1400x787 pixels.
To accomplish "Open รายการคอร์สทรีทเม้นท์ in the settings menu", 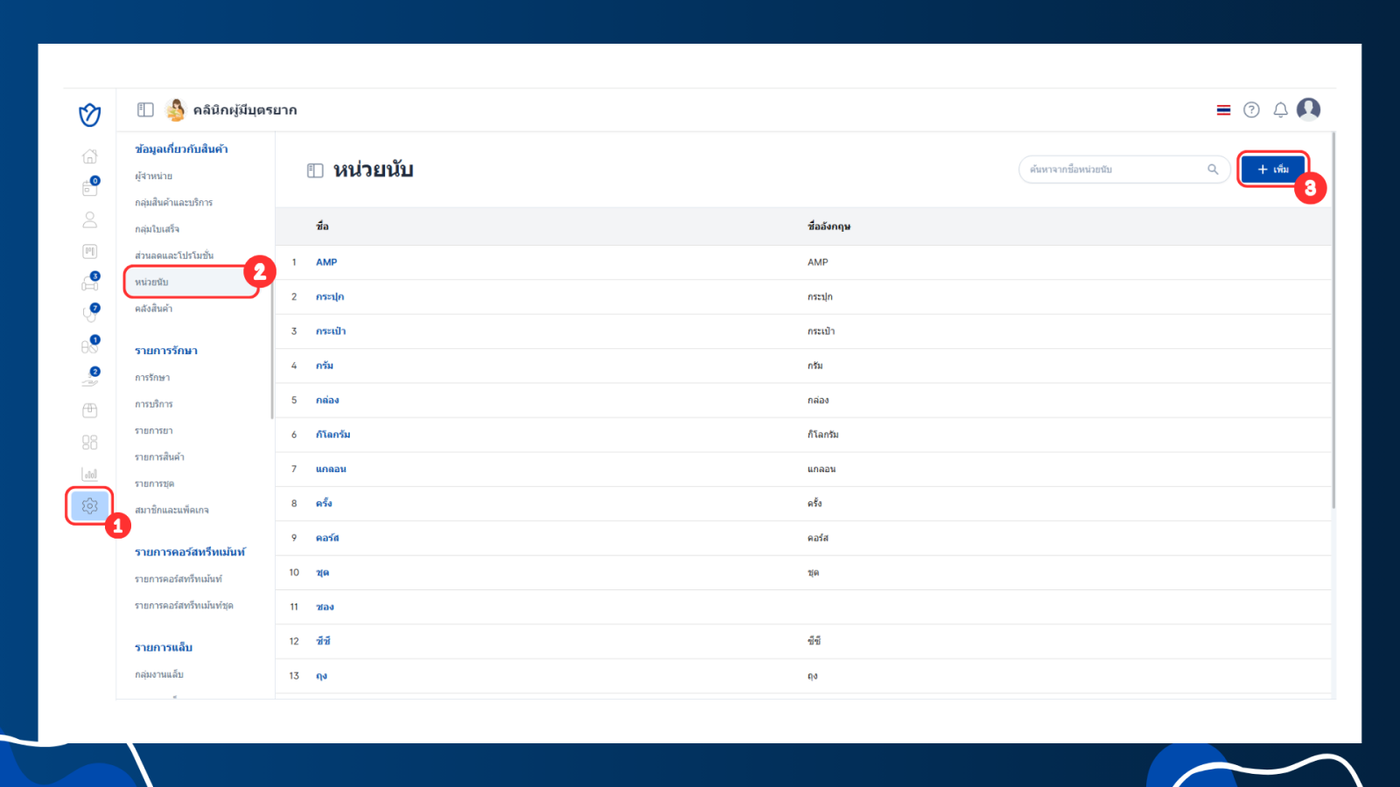I will [179, 579].
